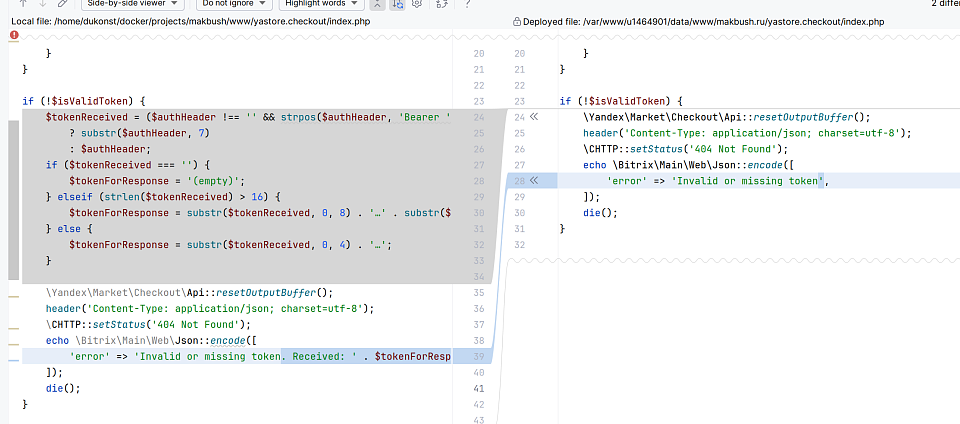Apply change arrows at line 24
Screen dimensions: 960x424
tap(533, 117)
